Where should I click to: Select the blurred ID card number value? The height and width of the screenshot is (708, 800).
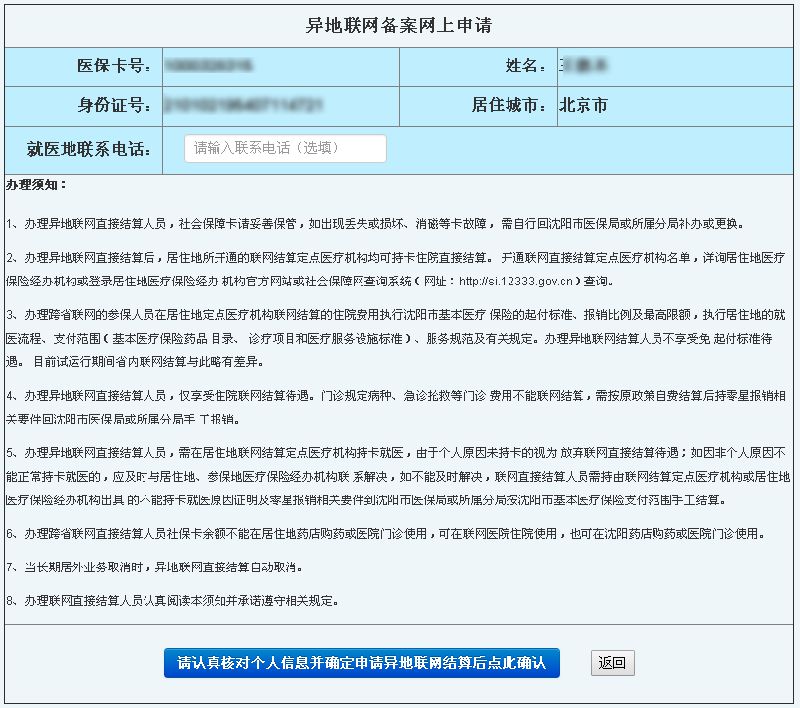tap(243, 105)
